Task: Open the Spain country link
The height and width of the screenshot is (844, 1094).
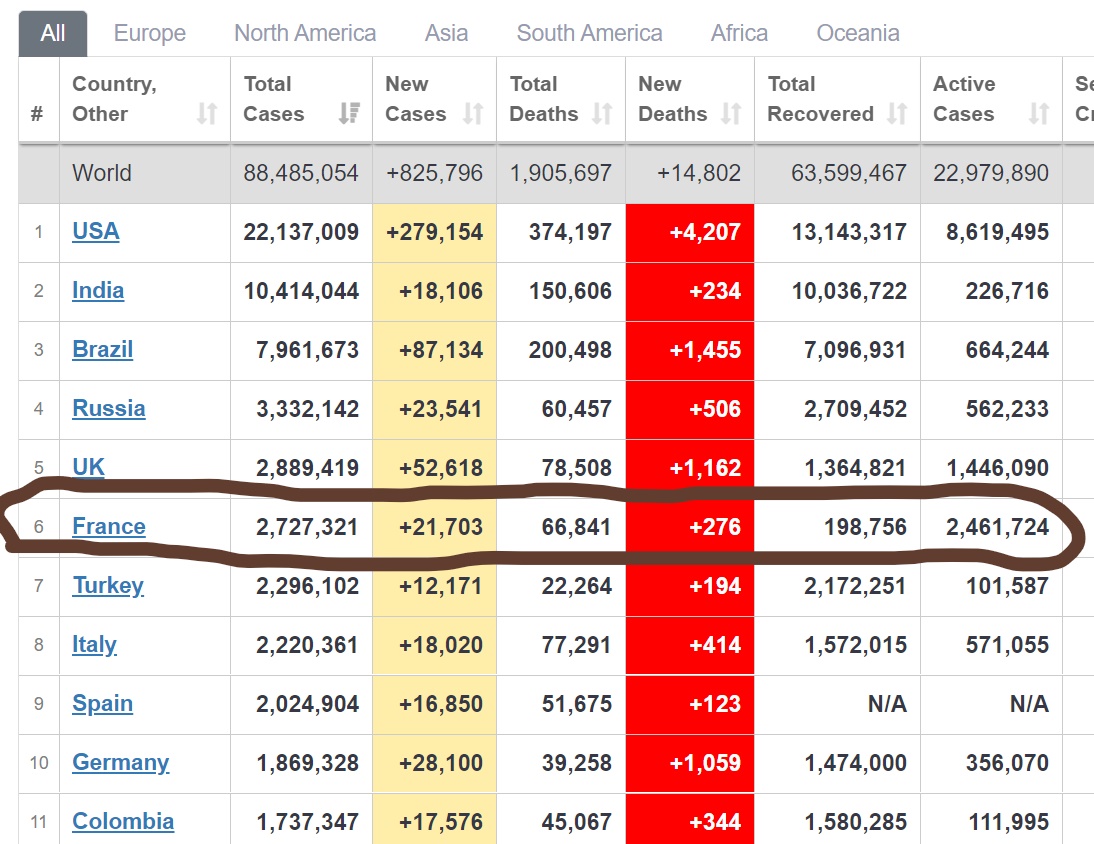Action: (103, 704)
